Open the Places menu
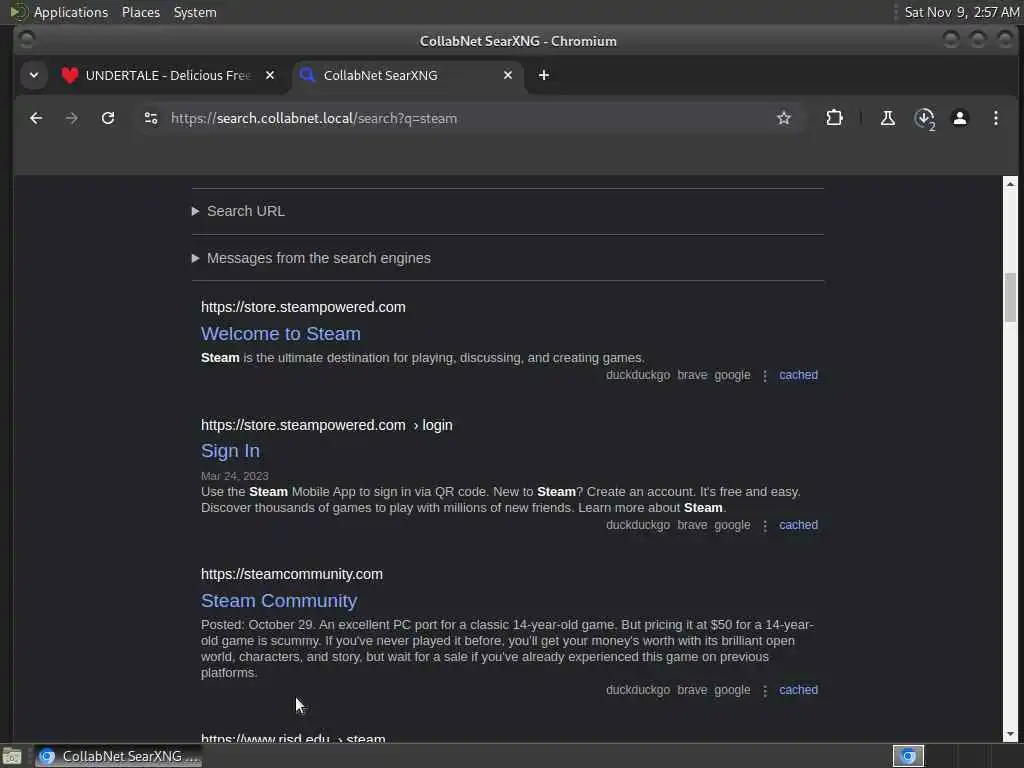Screen dimensions: 1024x768 [x=140, y=12]
